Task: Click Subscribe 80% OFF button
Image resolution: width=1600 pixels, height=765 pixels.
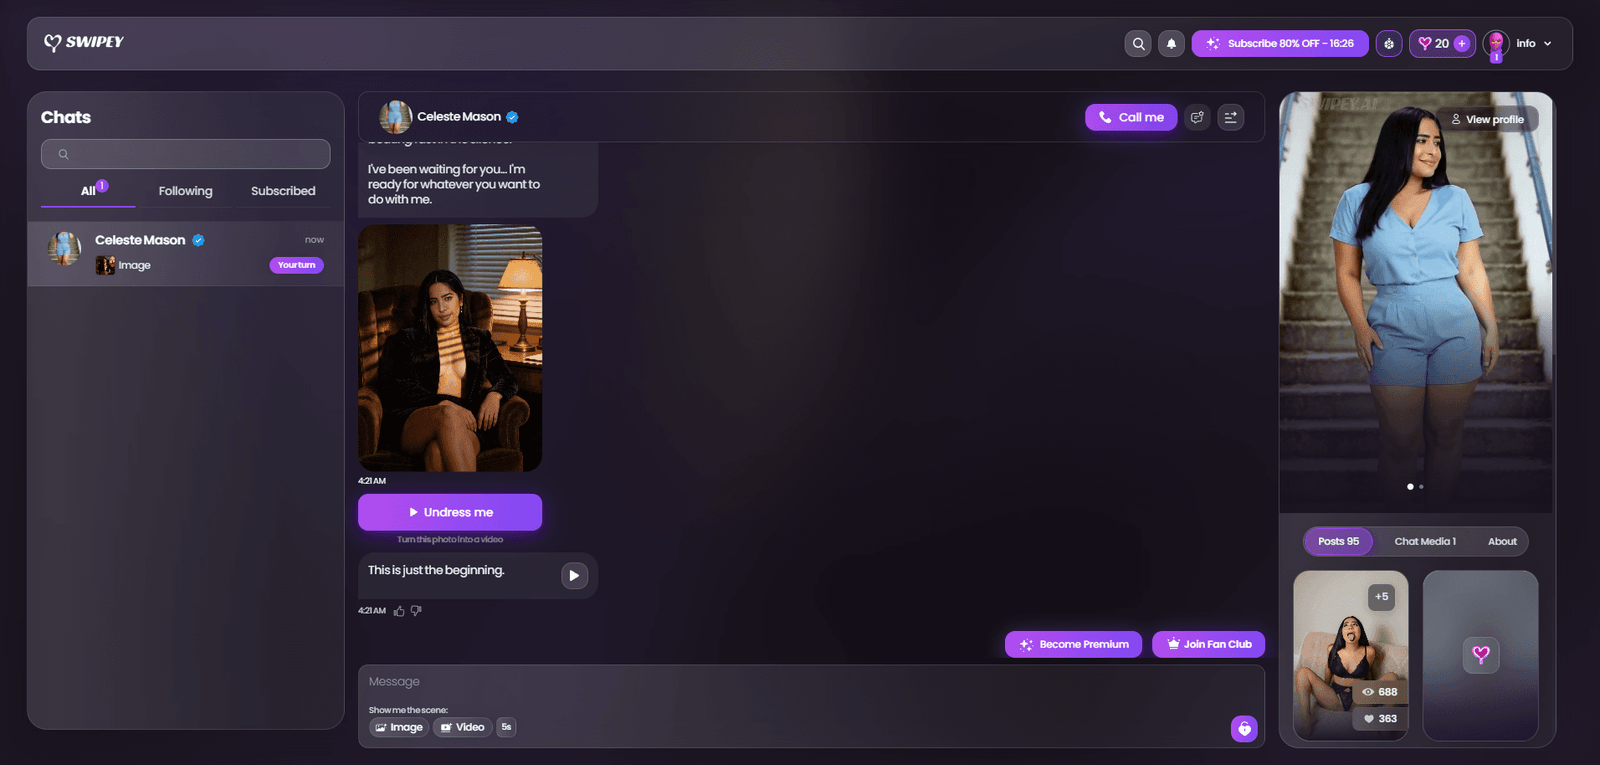Action: click(1280, 44)
